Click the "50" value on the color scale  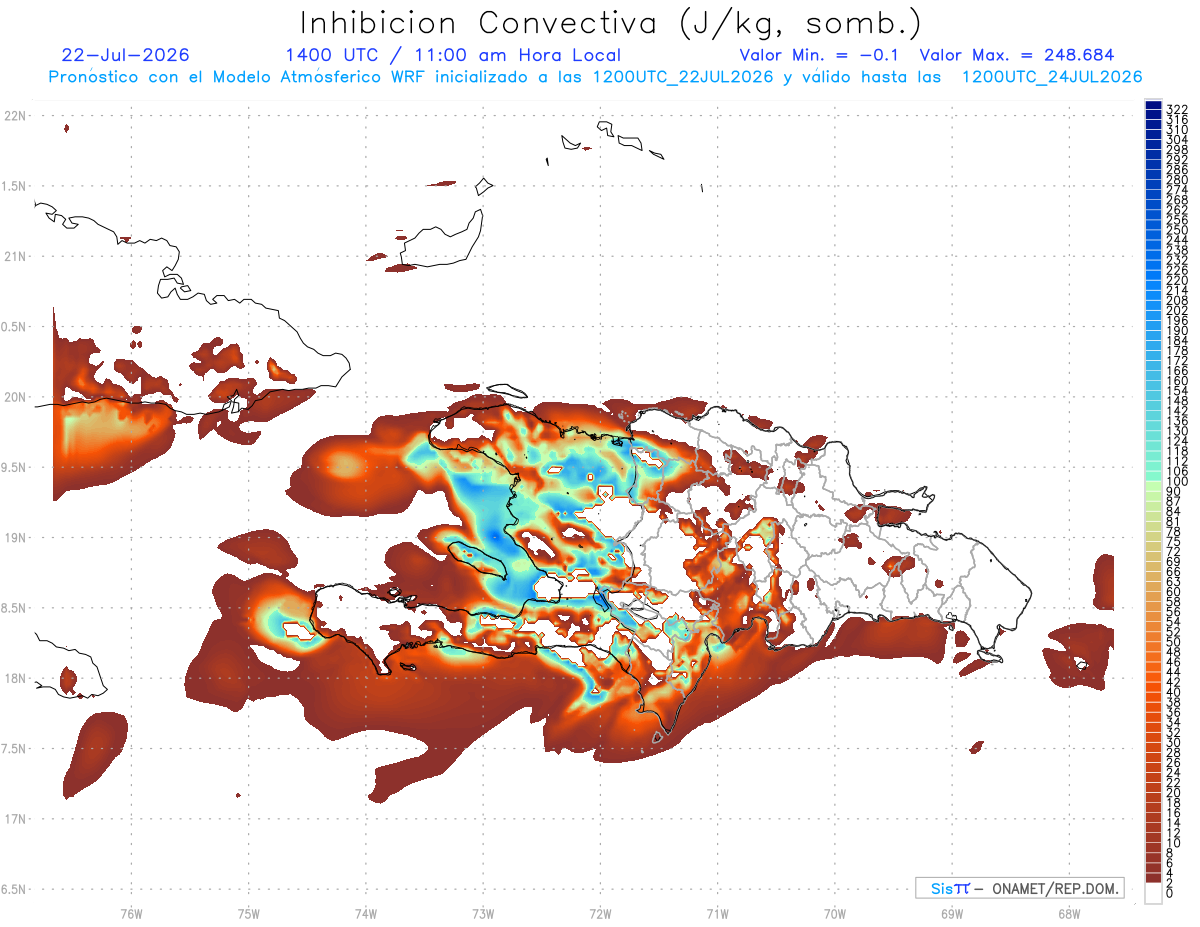[1174, 643]
